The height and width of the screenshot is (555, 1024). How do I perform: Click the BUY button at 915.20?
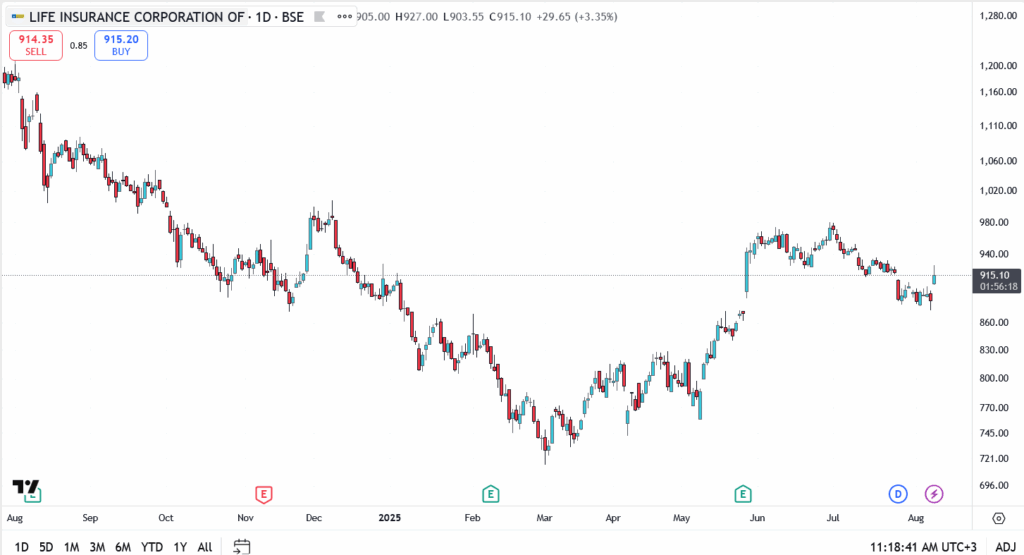click(x=121, y=45)
